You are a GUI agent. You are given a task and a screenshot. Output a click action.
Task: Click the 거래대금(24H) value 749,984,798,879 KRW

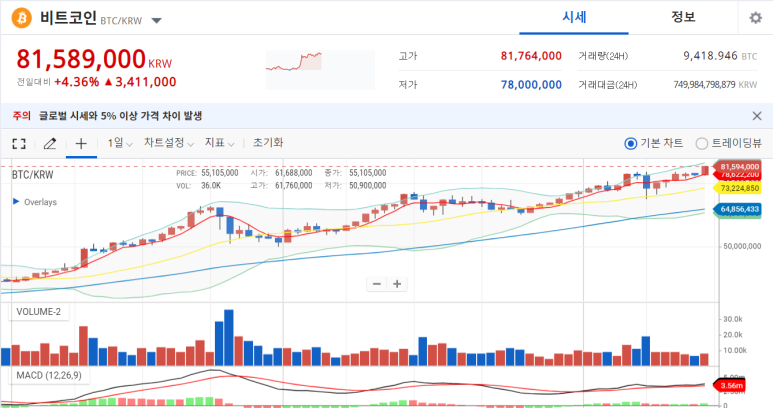pos(715,85)
